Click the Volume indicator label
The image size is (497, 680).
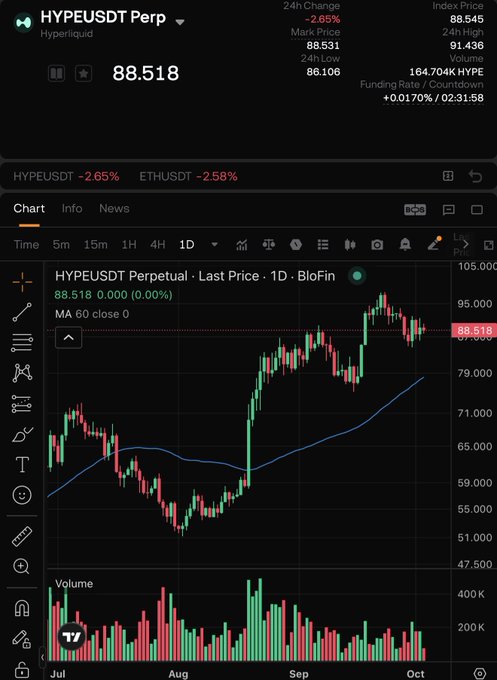point(74,584)
